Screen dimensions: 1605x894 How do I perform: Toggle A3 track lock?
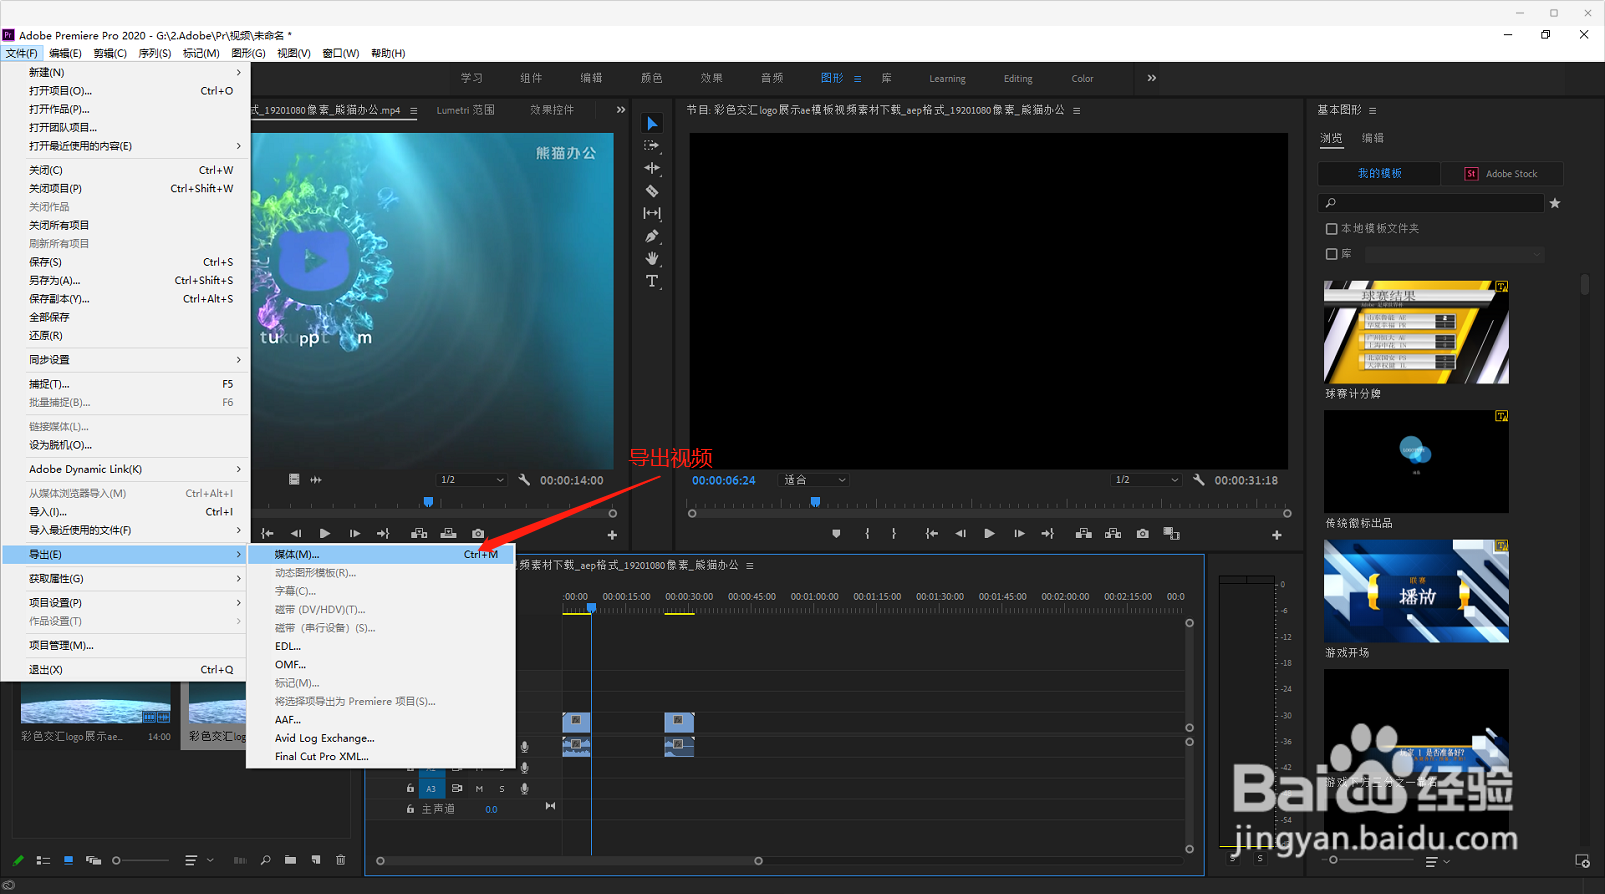[410, 788]
